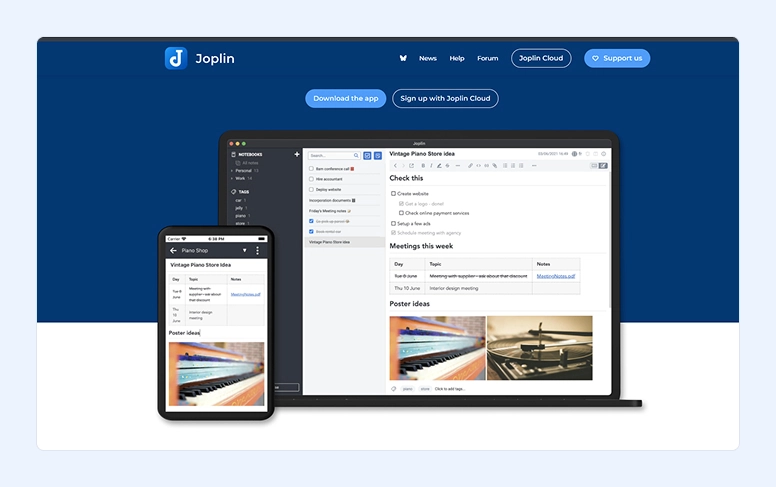
Task: Go back using the editor toolbar arrow
Action: pyautogui.click(x=395, y=166)
